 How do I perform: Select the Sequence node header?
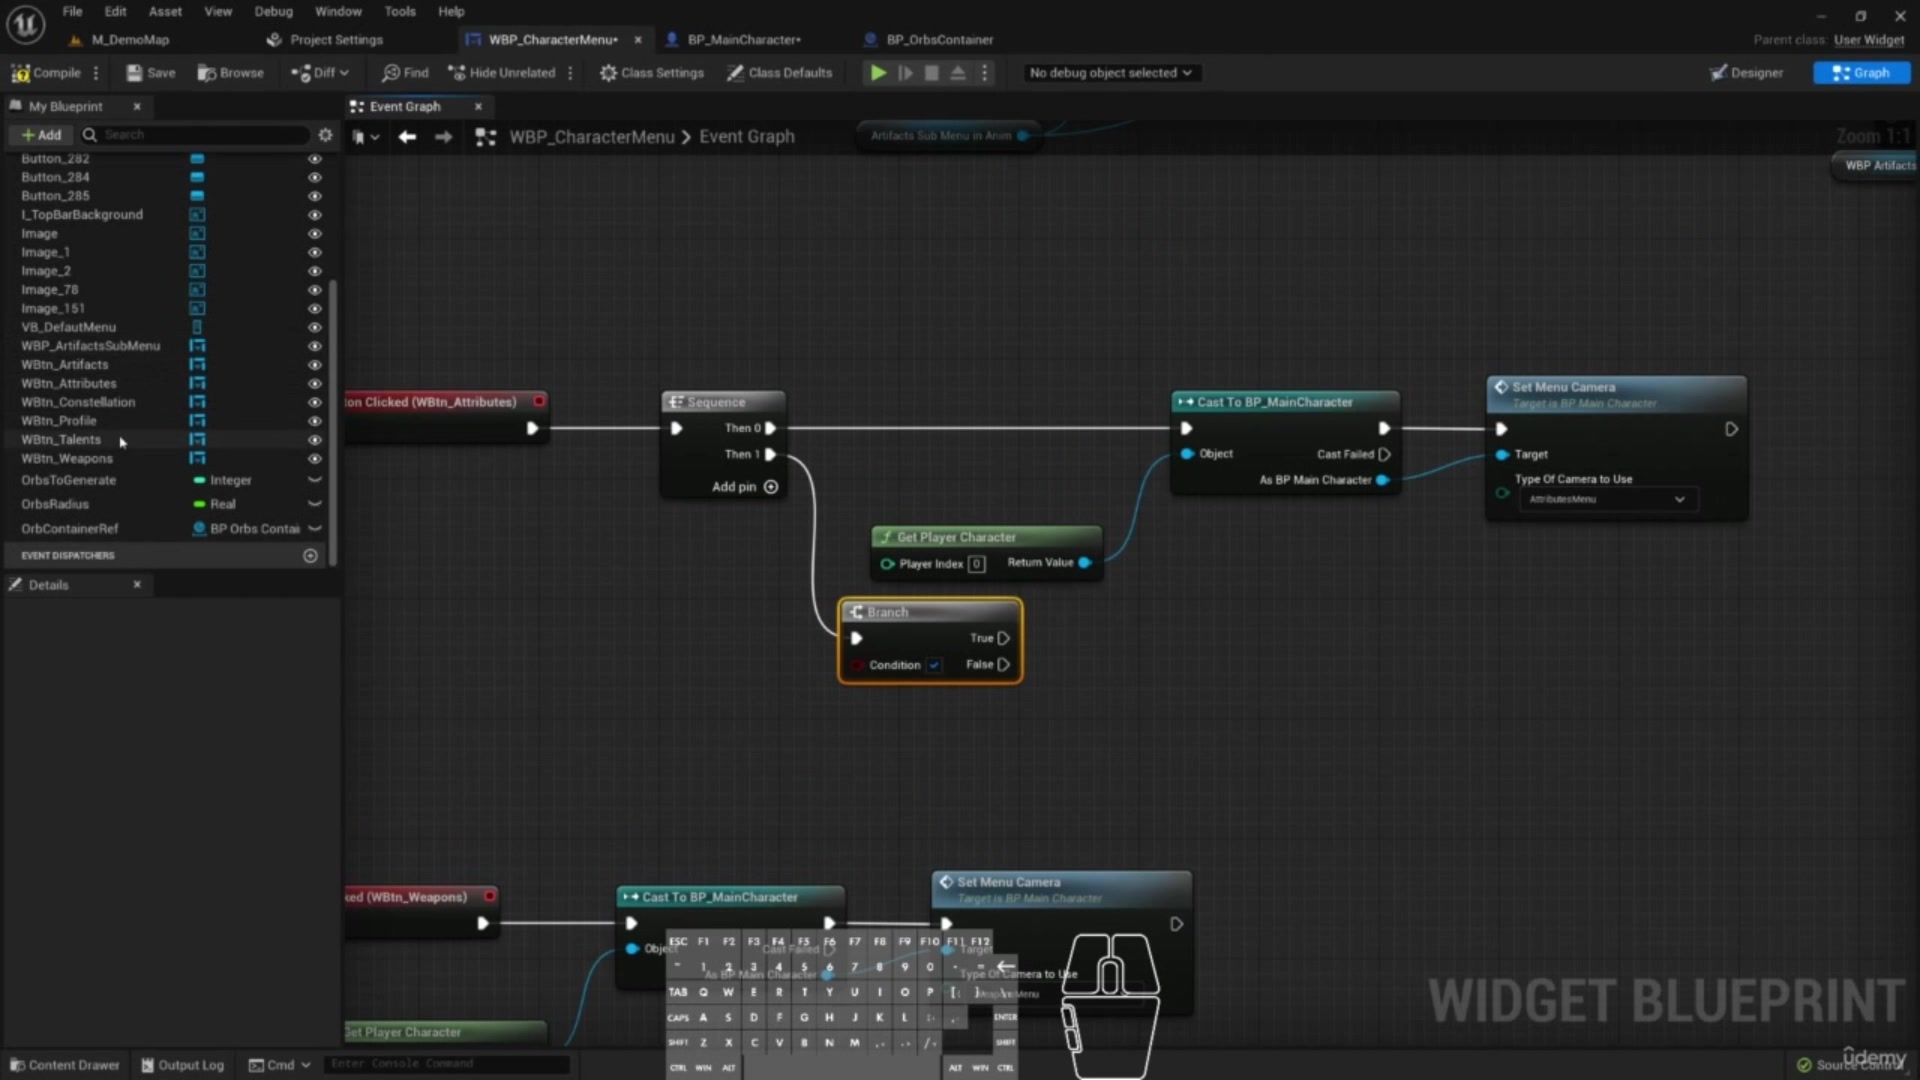pyautogui.click(x=723, y=402)
